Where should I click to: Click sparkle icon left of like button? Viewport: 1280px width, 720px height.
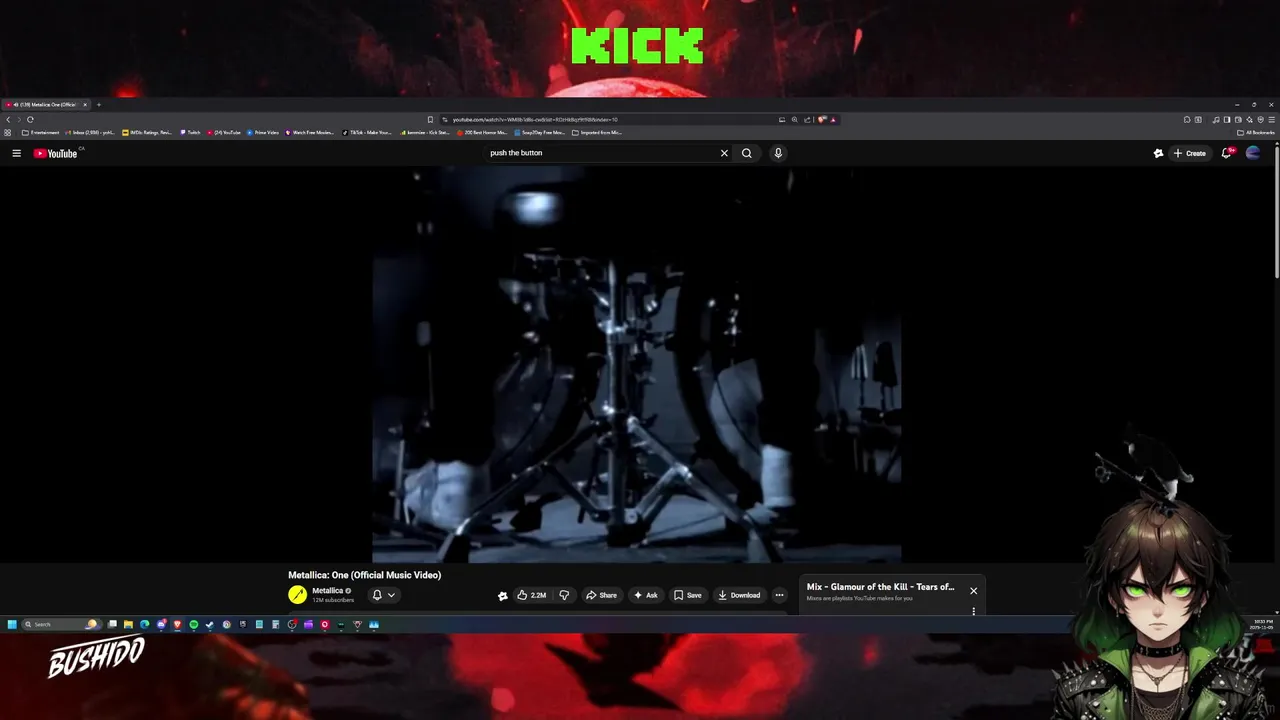tap(503, 595)
